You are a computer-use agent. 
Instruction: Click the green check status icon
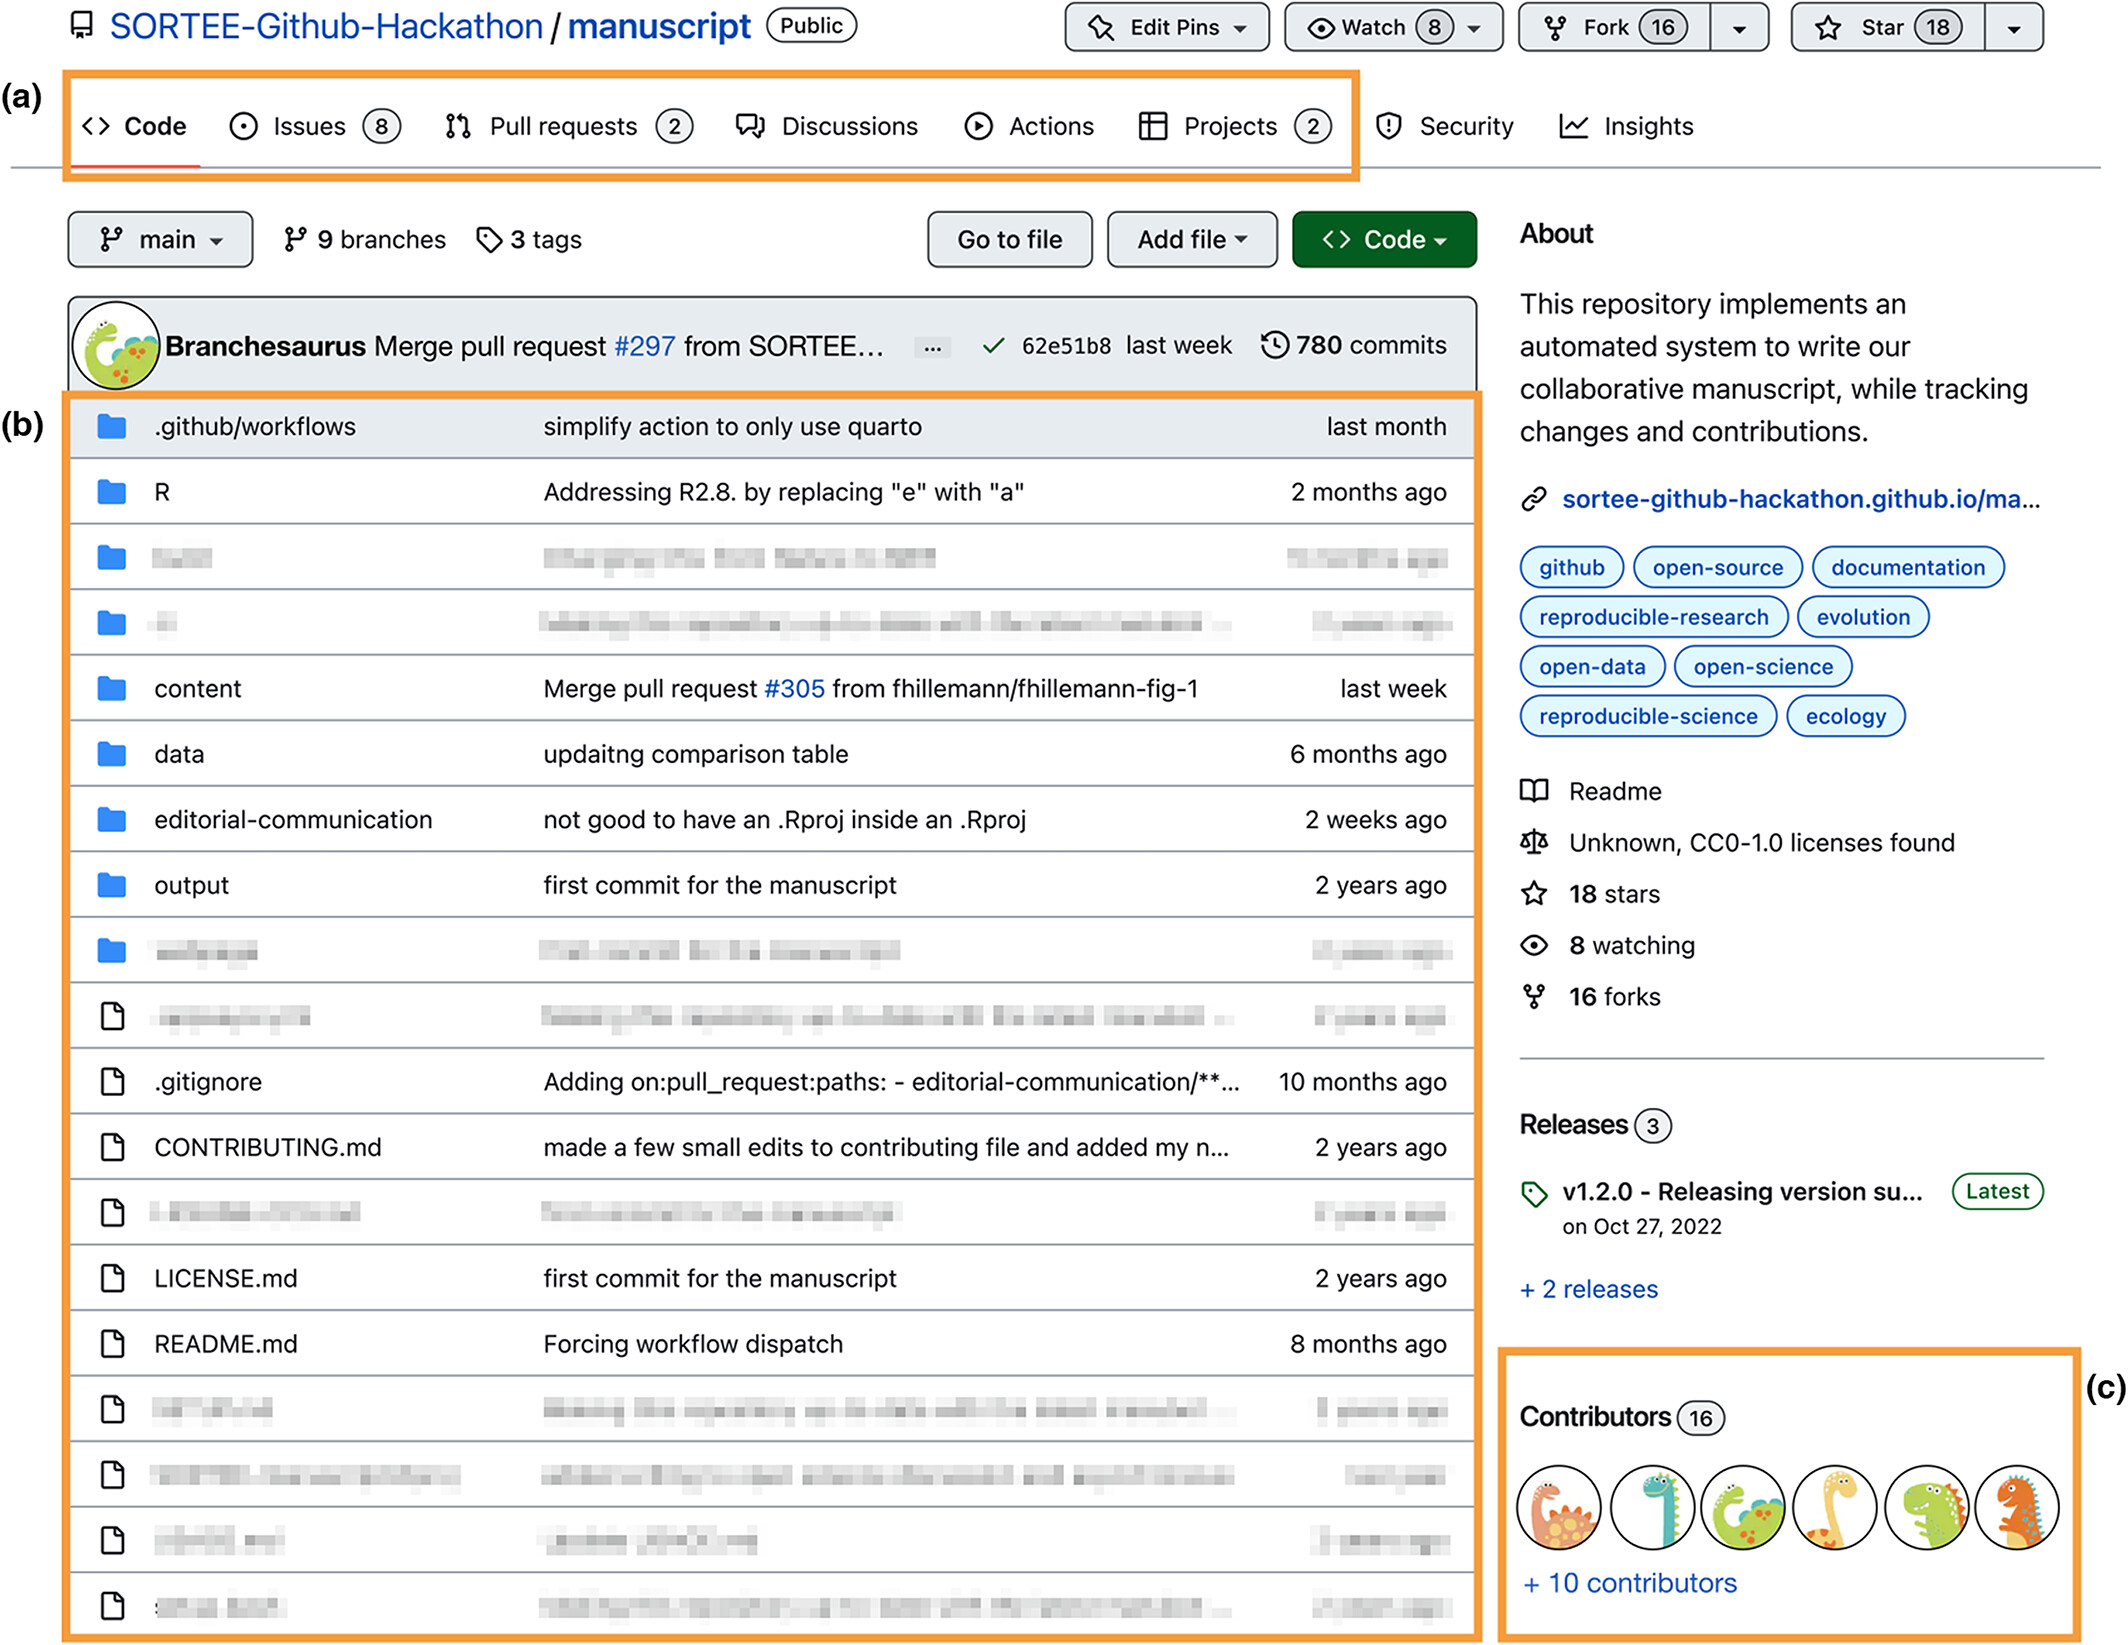(x=993, y=346)
